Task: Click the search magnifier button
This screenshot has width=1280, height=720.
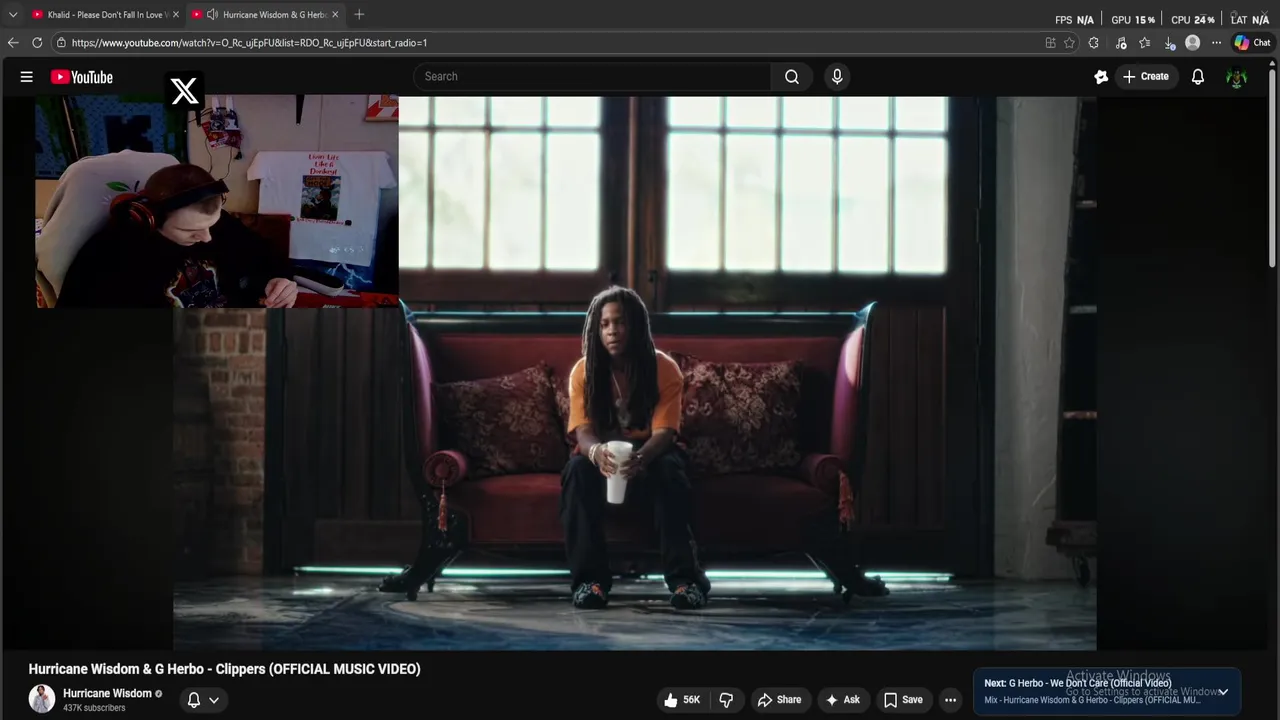Action: coord(792,77)
